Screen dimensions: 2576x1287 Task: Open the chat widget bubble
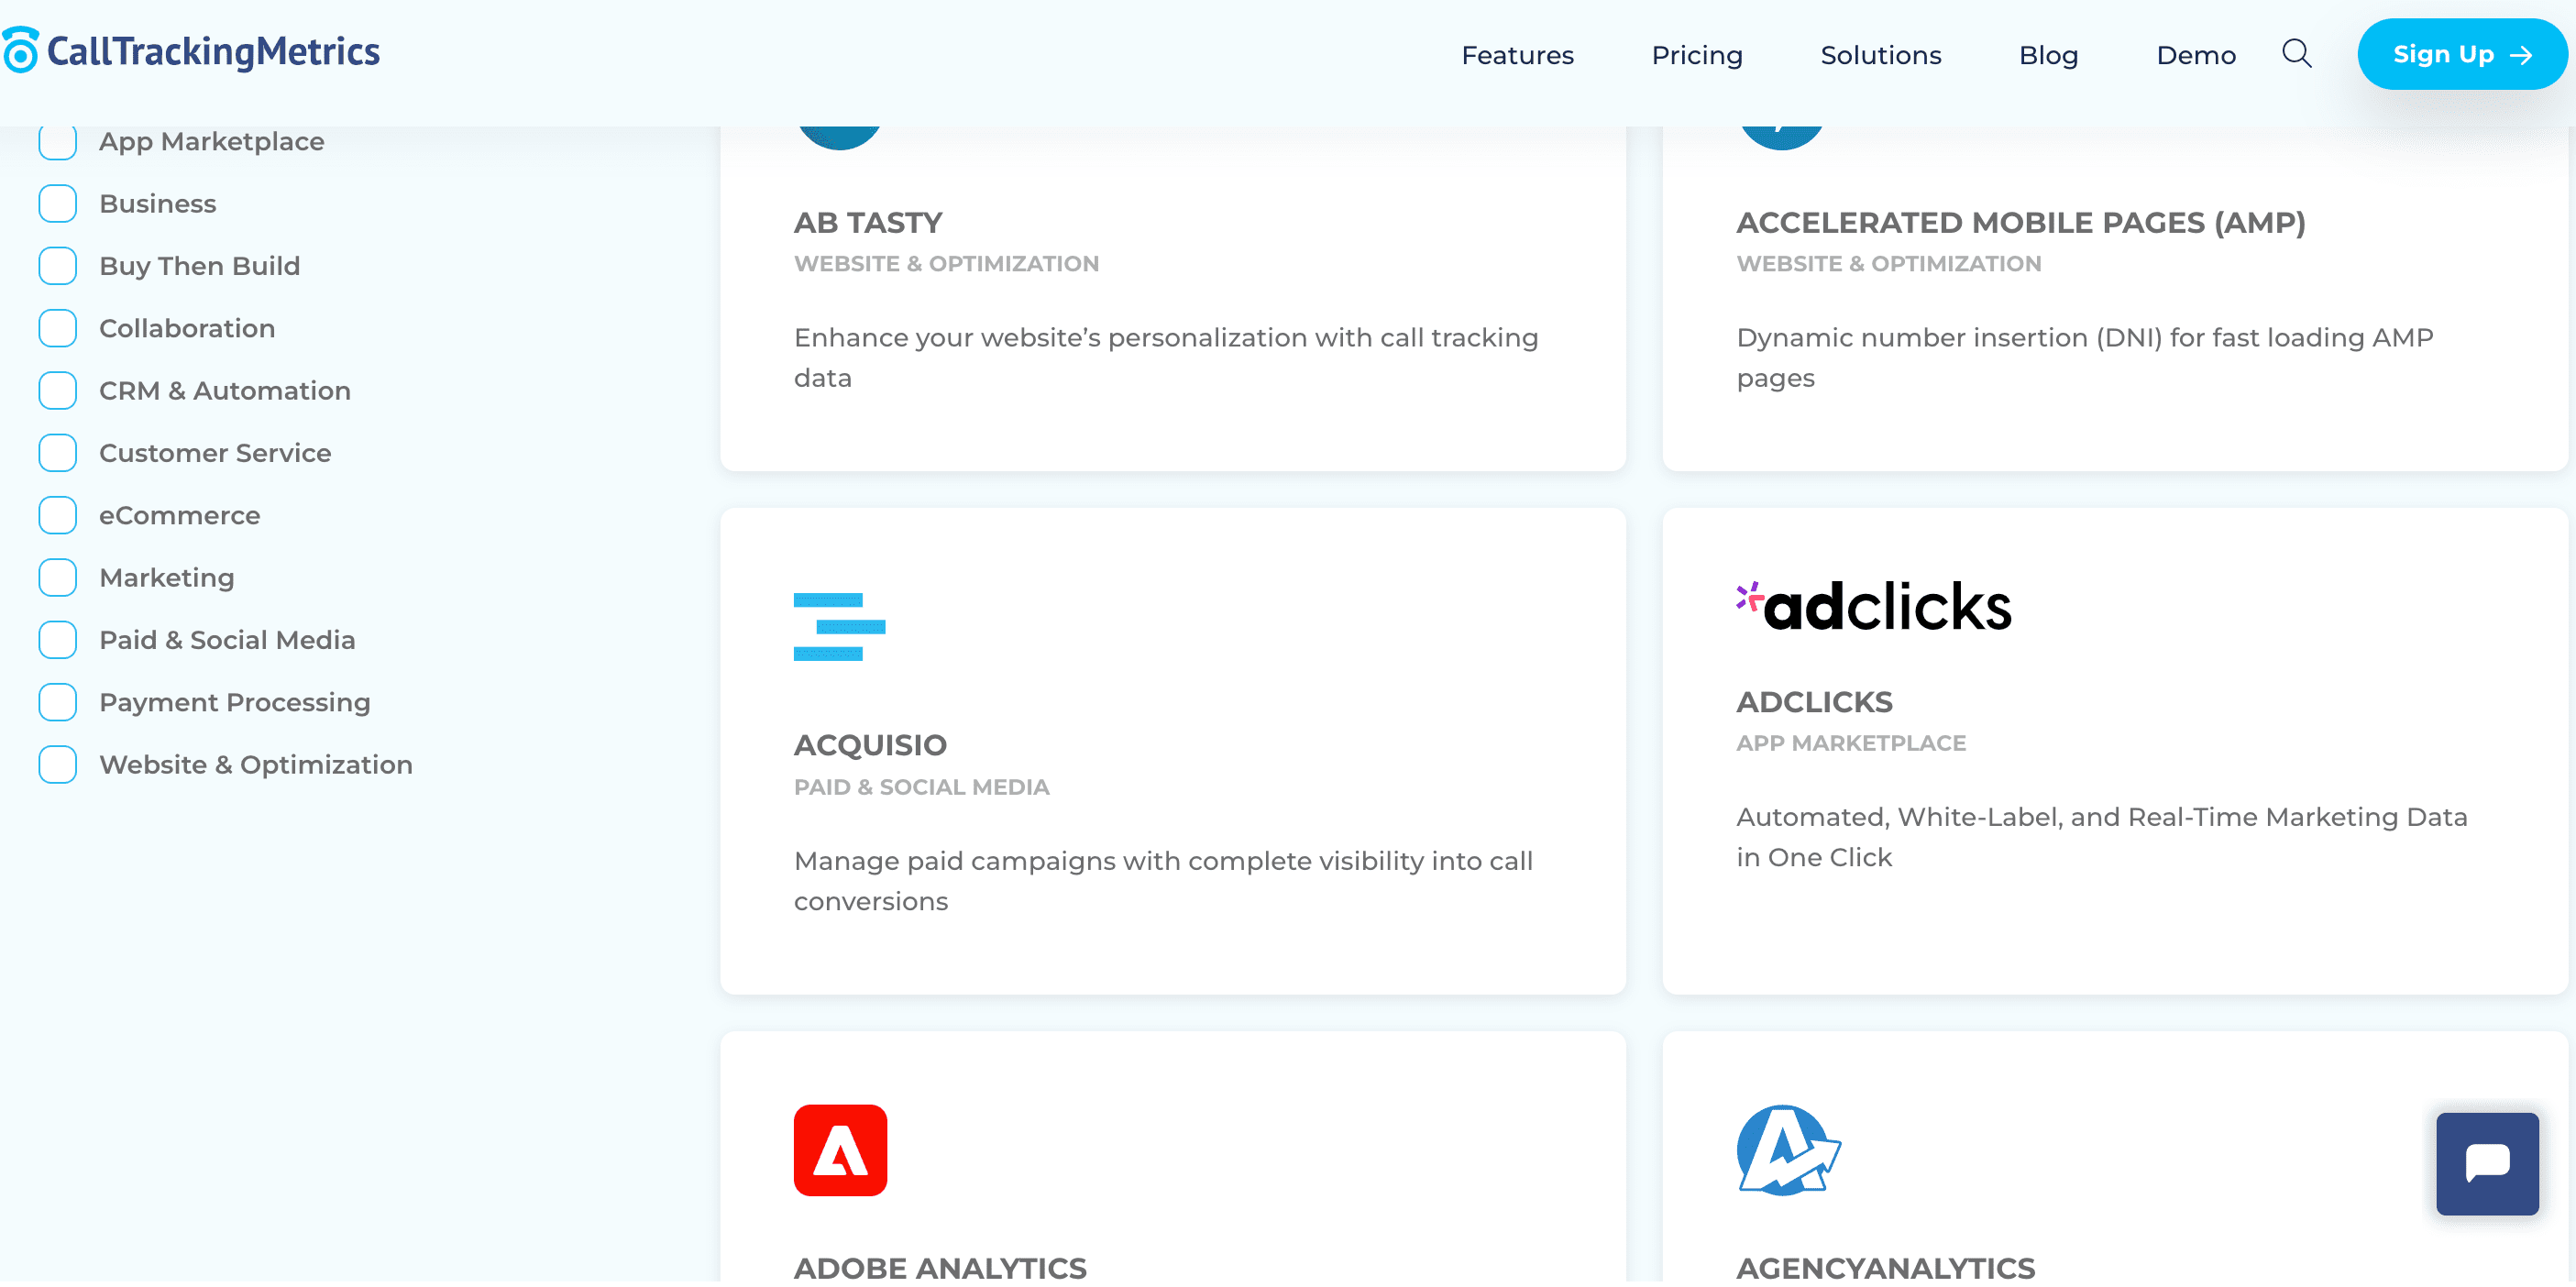[x=2487, y=1164]
